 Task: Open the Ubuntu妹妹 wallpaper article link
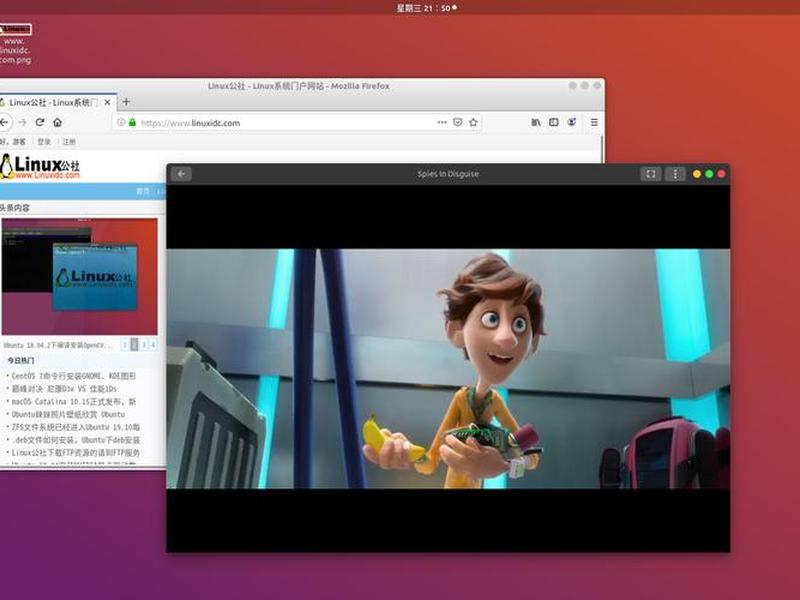point(68,414)
